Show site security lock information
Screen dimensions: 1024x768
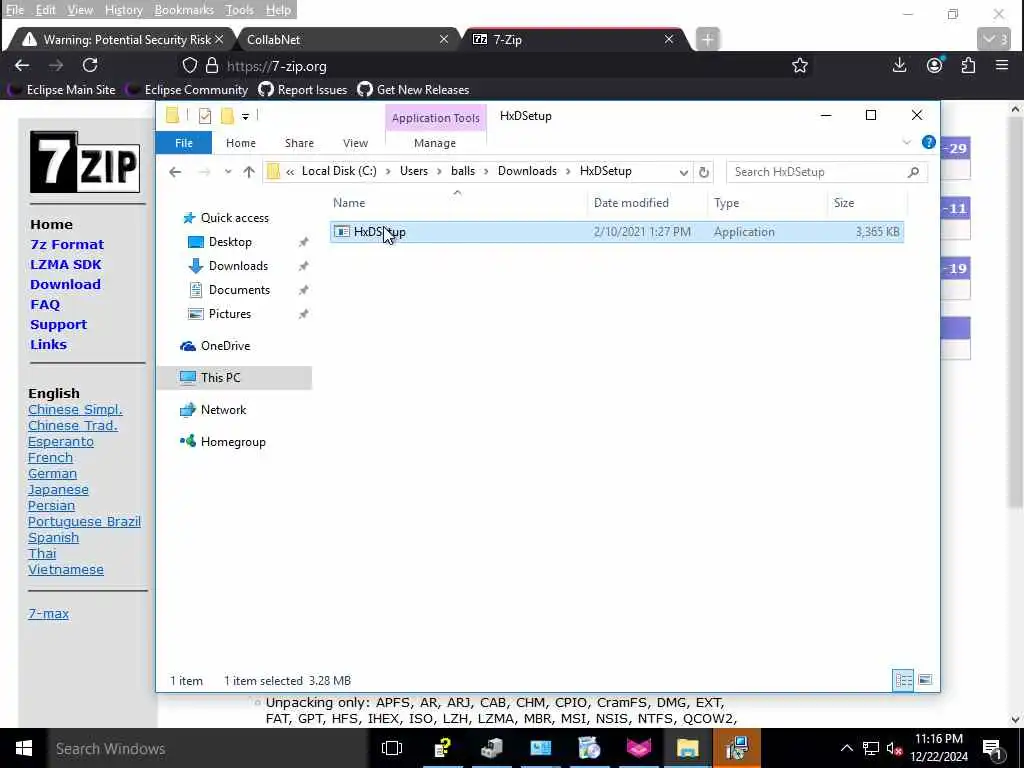(x=212, y=66)
